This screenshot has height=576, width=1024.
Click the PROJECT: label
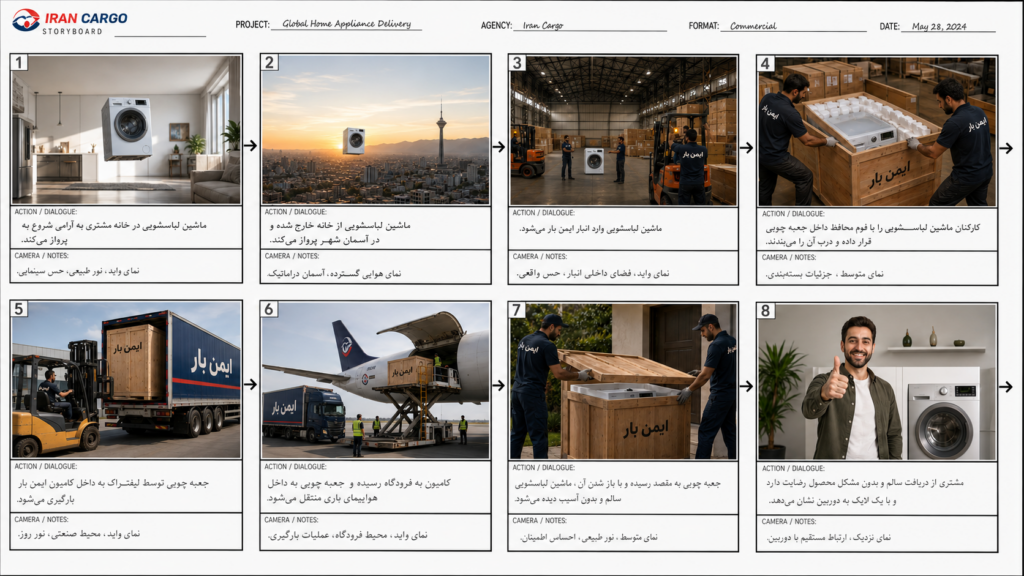coord(252,25)
